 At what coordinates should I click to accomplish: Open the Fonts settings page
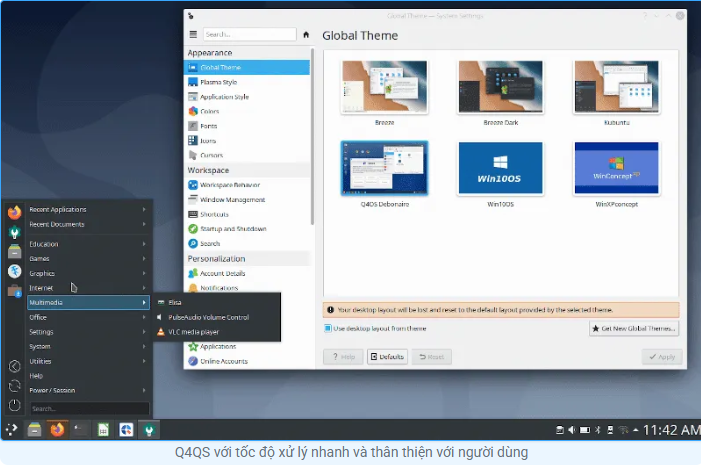pyautogui.click(x=247, y=126)
